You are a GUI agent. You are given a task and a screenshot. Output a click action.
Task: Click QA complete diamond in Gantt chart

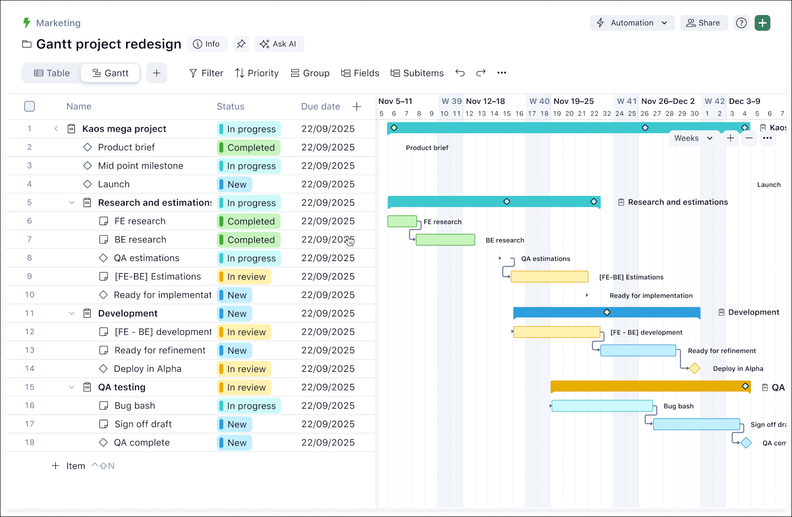[746, 443]
